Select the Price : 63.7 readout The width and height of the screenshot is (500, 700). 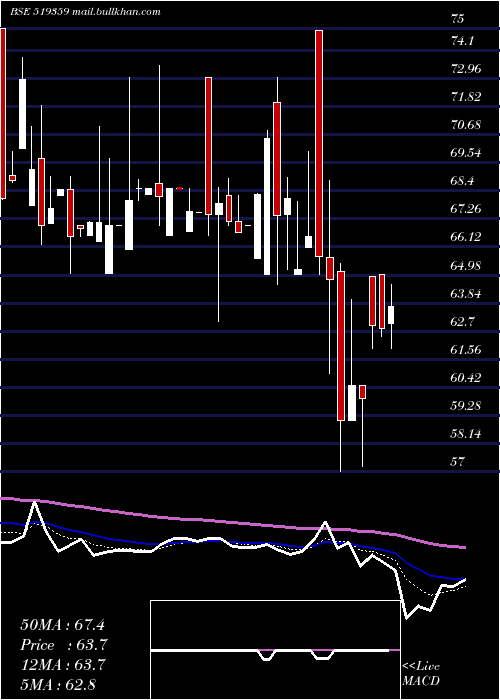click(64, 645)
